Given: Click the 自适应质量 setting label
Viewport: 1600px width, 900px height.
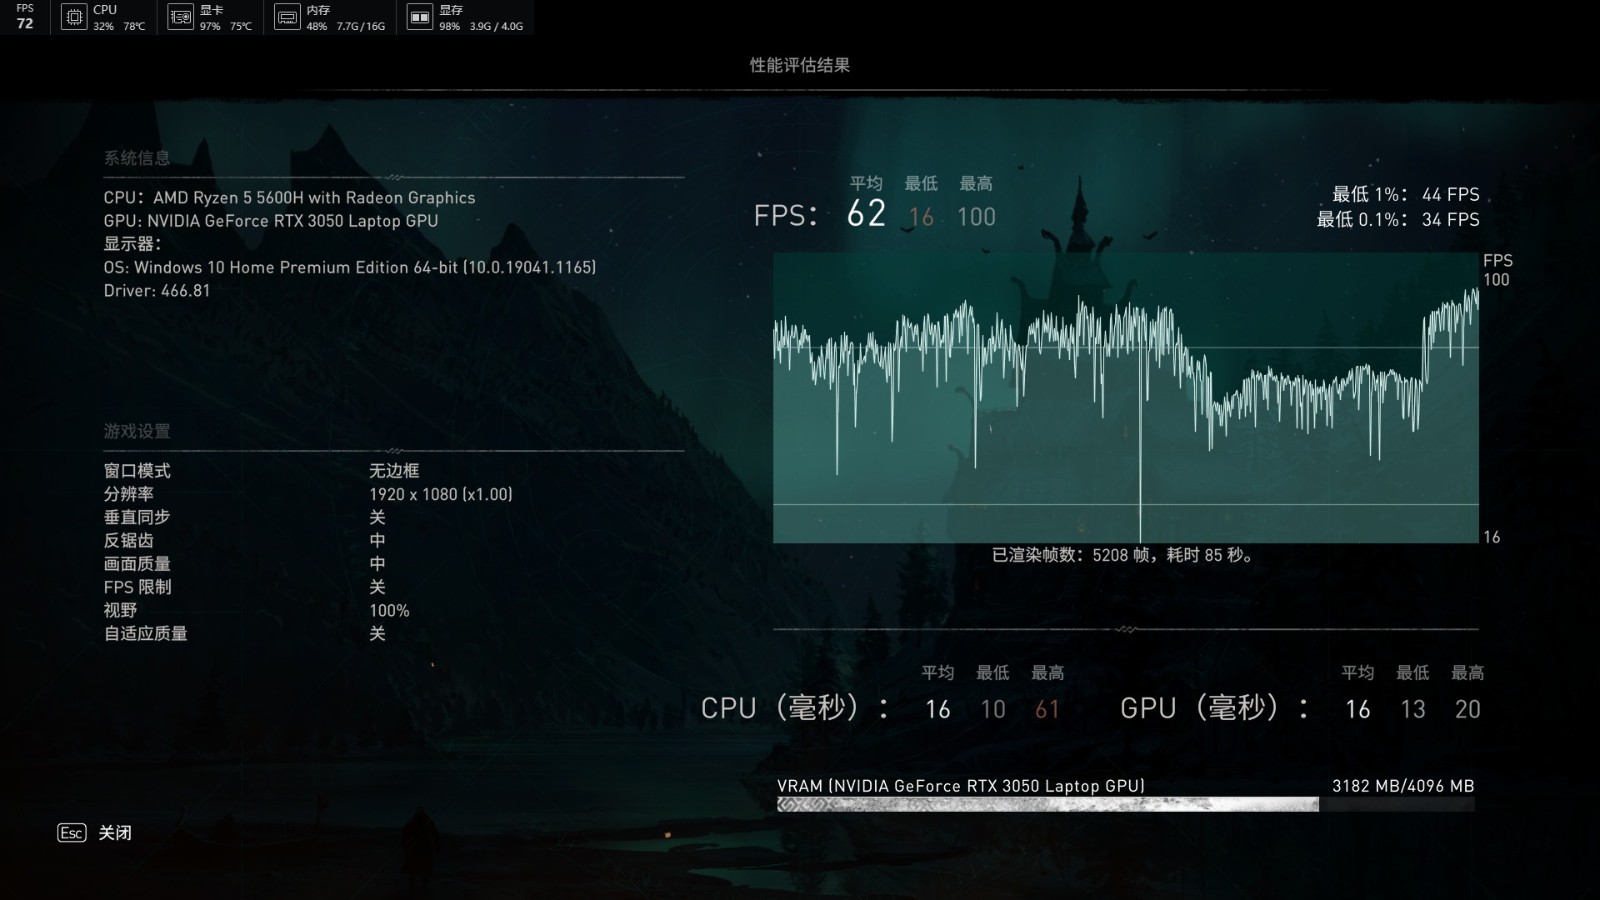Looking at the screenshot, I should (146, 633).
